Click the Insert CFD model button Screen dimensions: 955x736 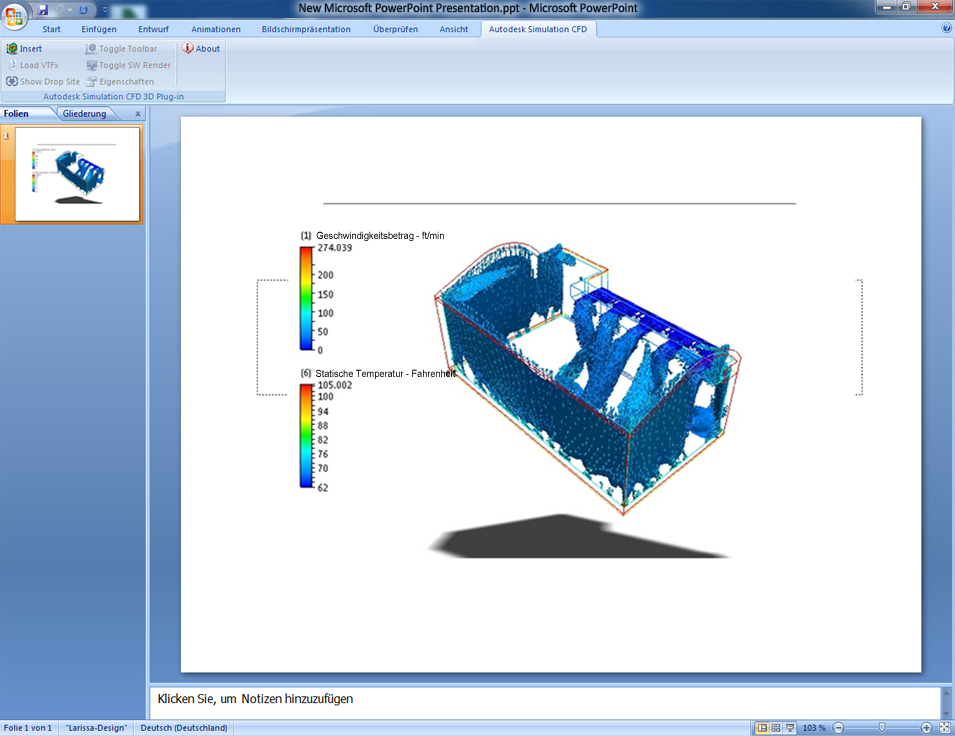pos(24,49)
